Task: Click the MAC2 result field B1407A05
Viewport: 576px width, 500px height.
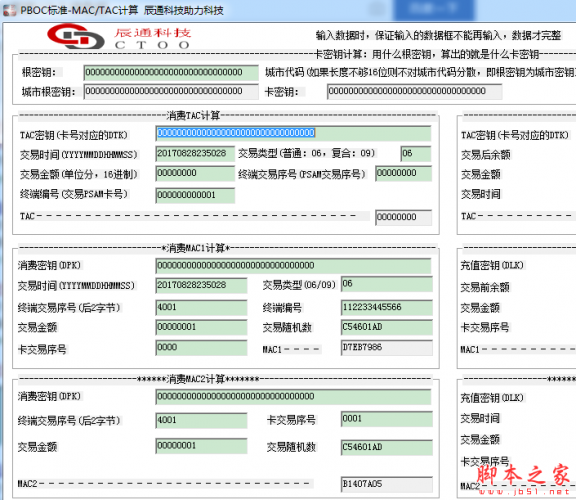Action: (x=387, y=484)
